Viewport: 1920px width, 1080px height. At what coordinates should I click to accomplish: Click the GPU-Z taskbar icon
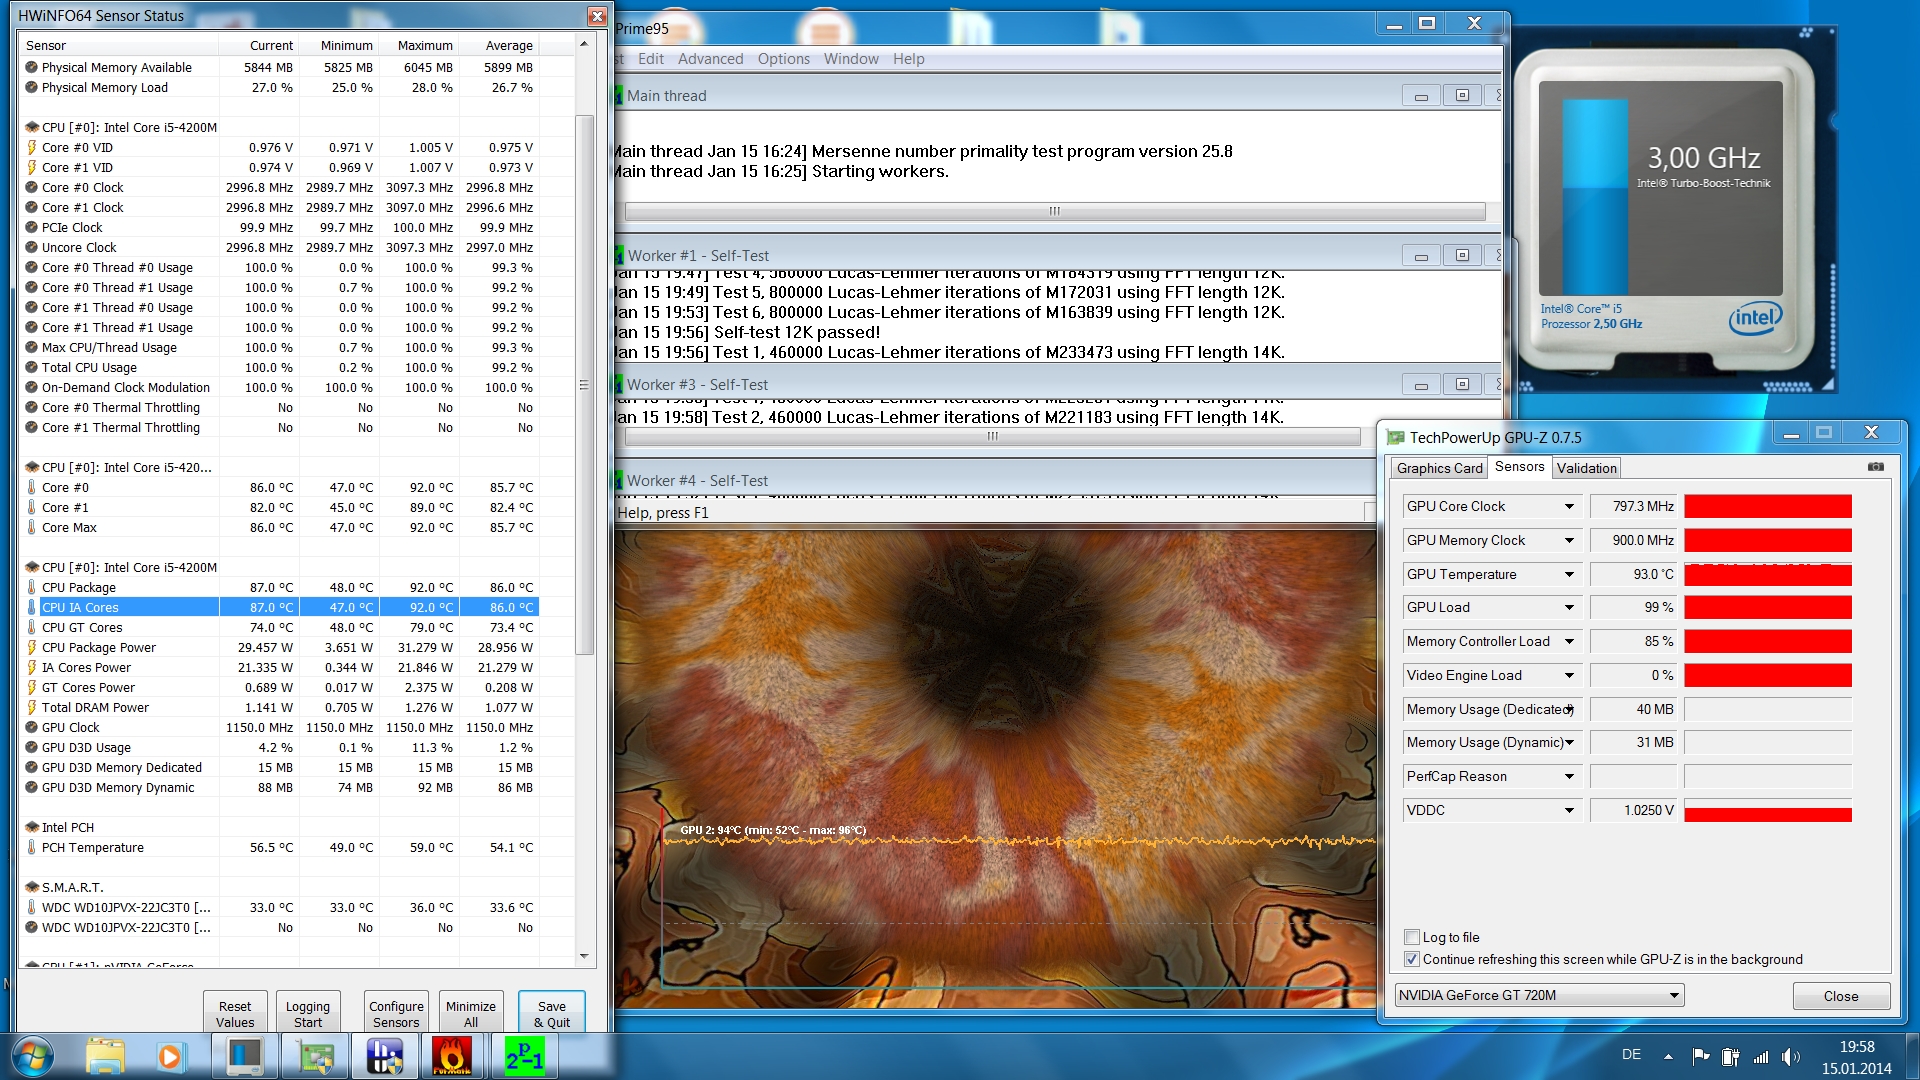point(315,1056)
